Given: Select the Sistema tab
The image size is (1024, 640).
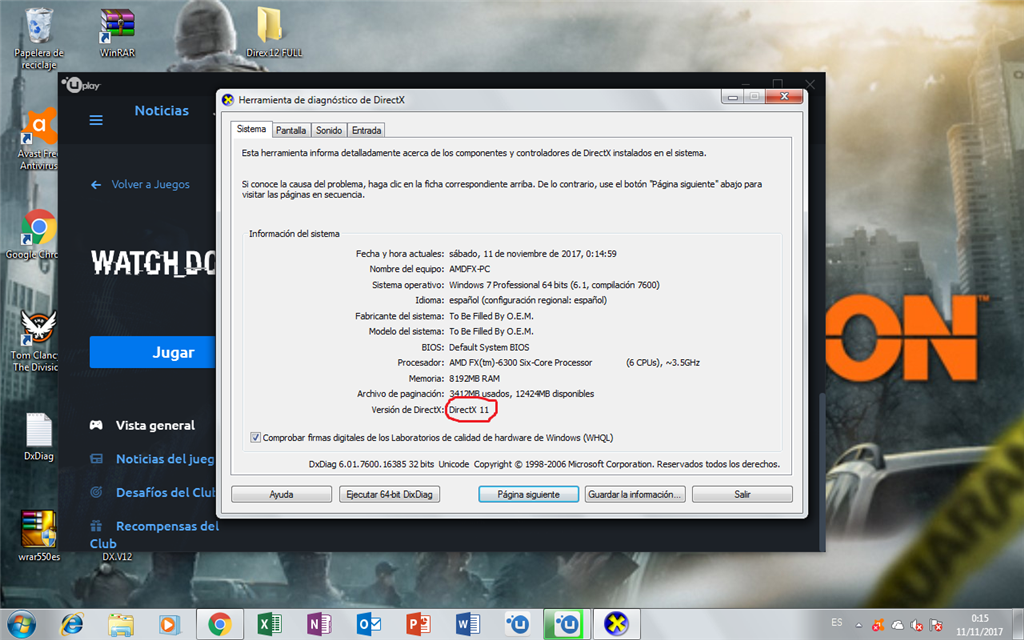Looking at the screenshot, I should (251, 129).
